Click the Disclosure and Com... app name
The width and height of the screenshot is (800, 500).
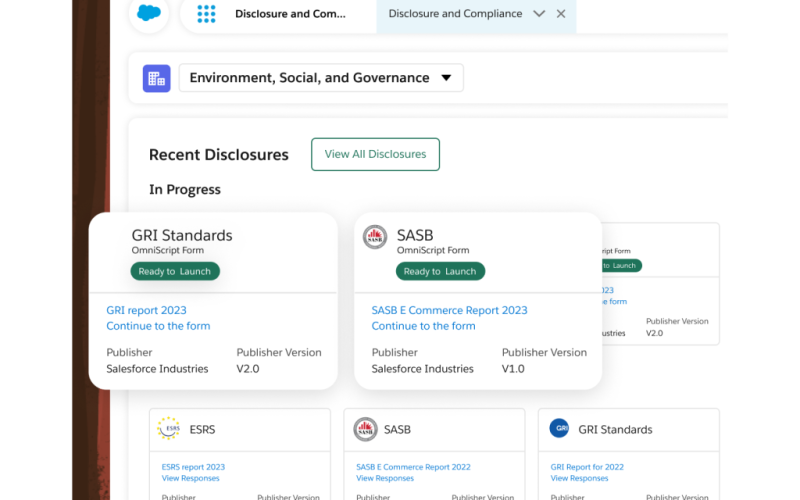290,14
